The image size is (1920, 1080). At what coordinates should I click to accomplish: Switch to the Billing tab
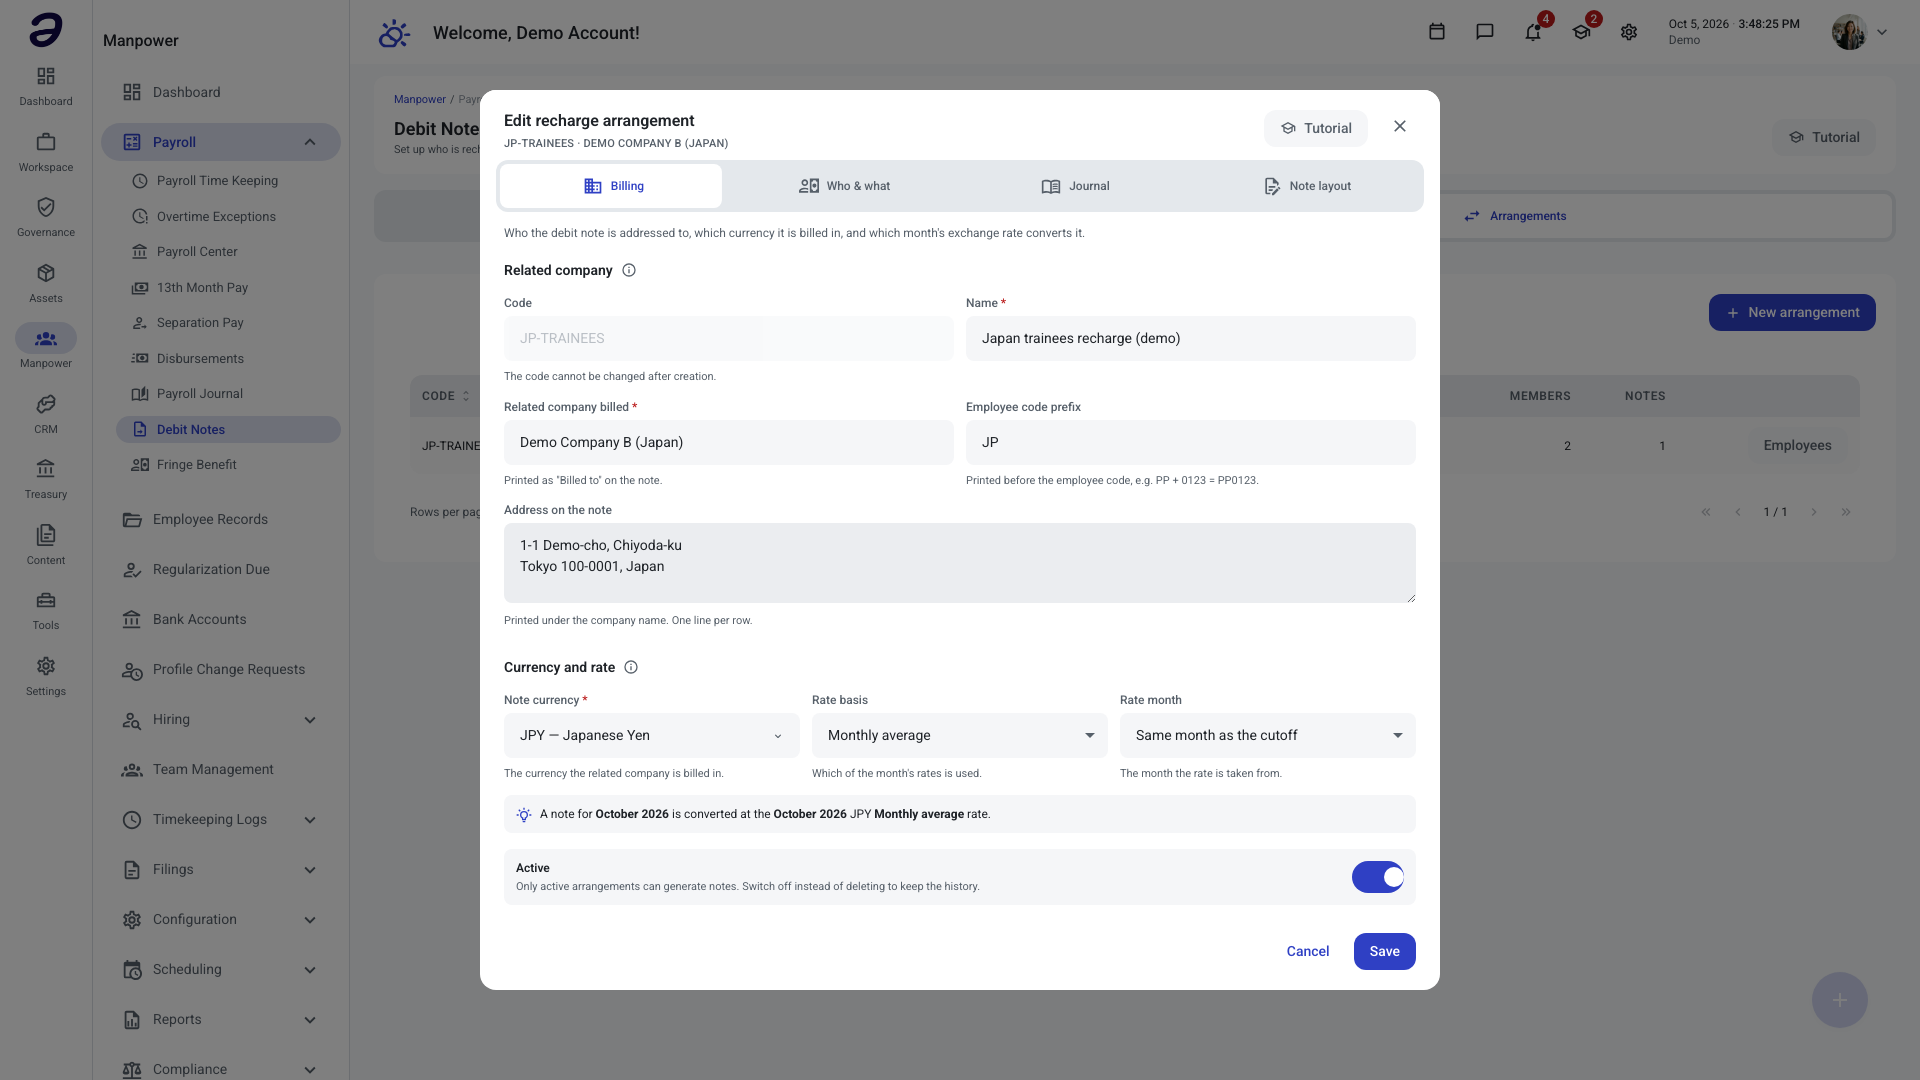pos(611,186)
